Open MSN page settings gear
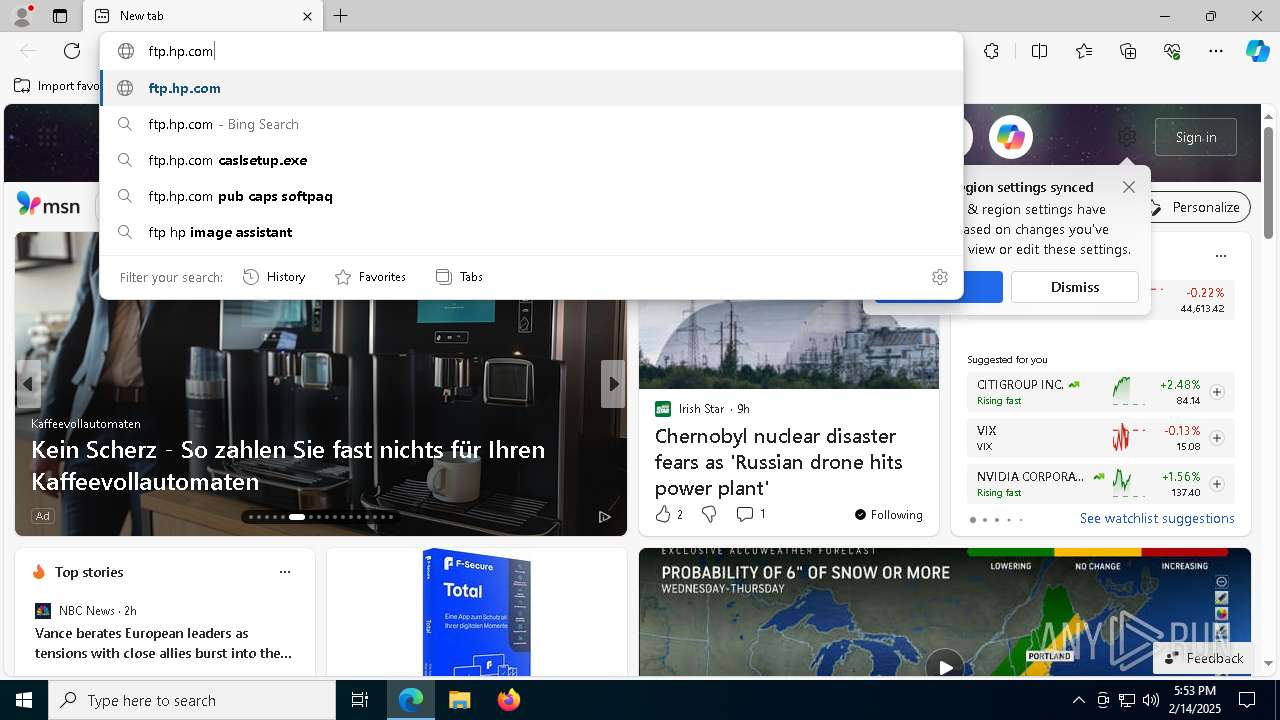Screen dimensions: 1280x720 tap(1128, 137)
